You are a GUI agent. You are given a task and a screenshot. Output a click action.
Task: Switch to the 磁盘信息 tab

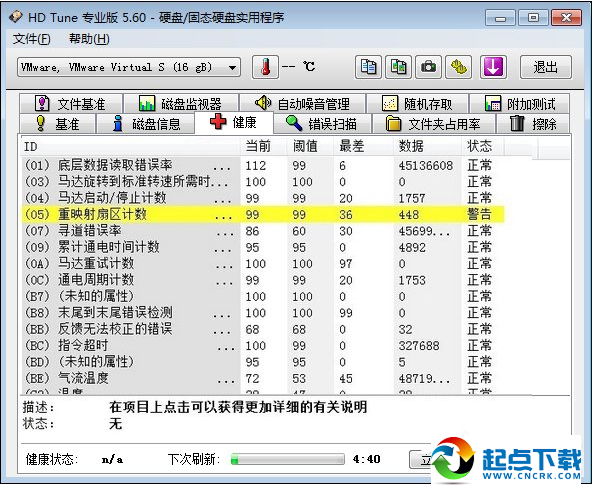[146, 123]
